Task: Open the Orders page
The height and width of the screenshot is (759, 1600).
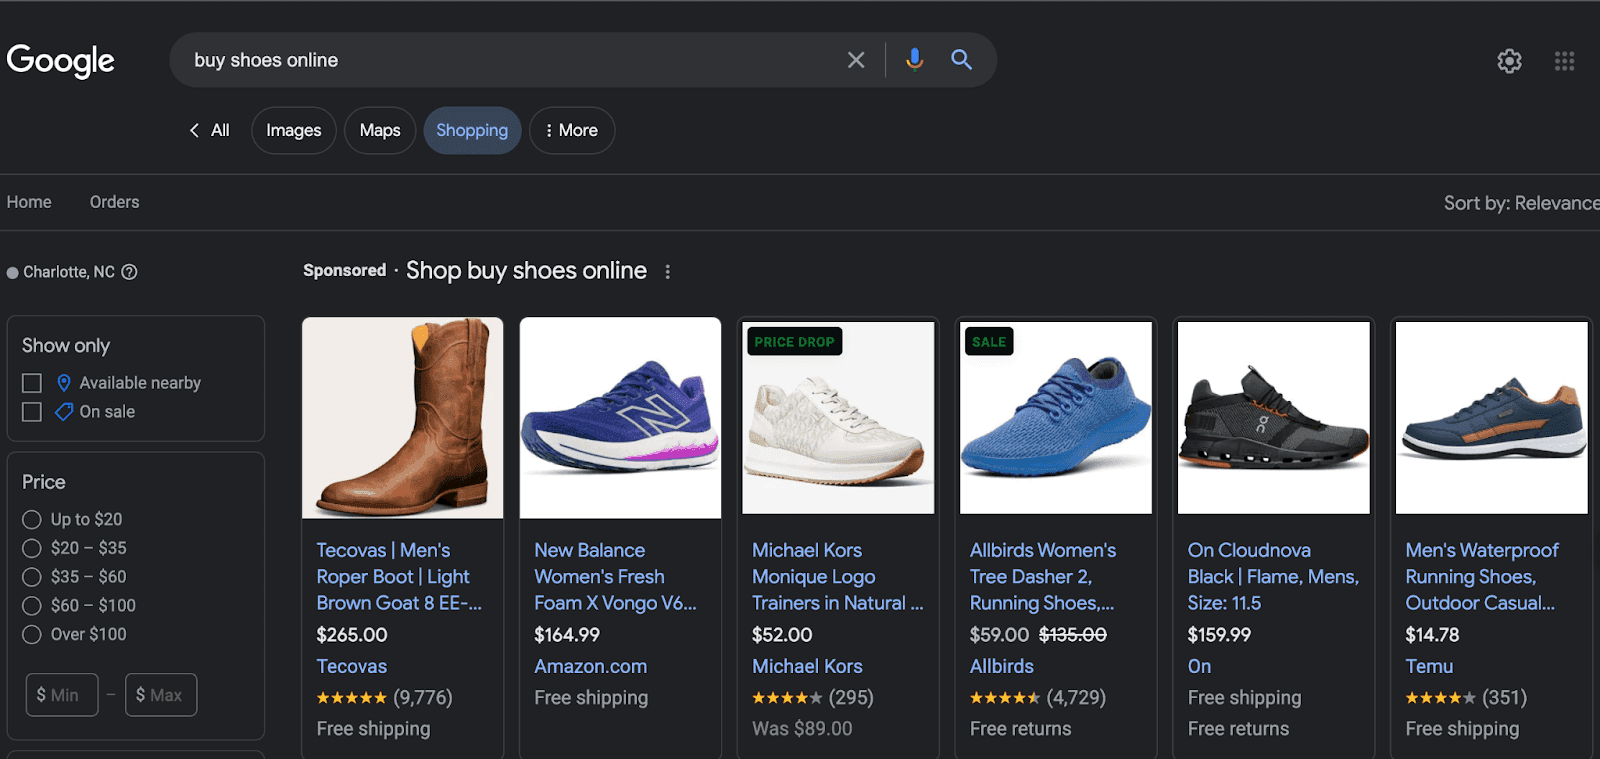Action: tap(115, 202)
